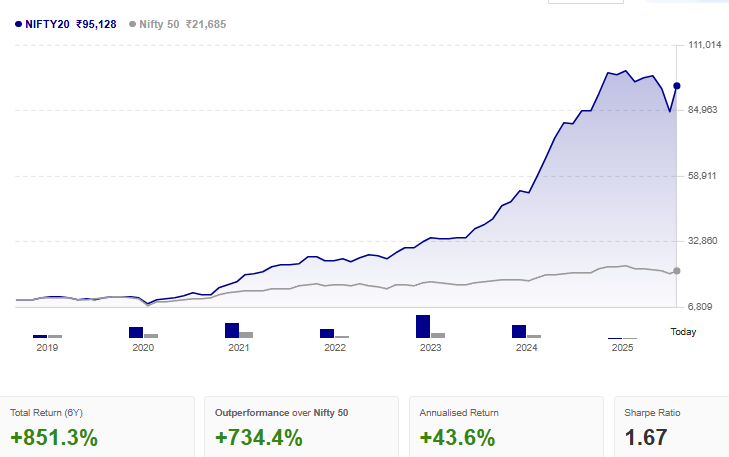Select the 2021 yearly return bar
This screenshot has height=457, width=729.
click(239, 331)
